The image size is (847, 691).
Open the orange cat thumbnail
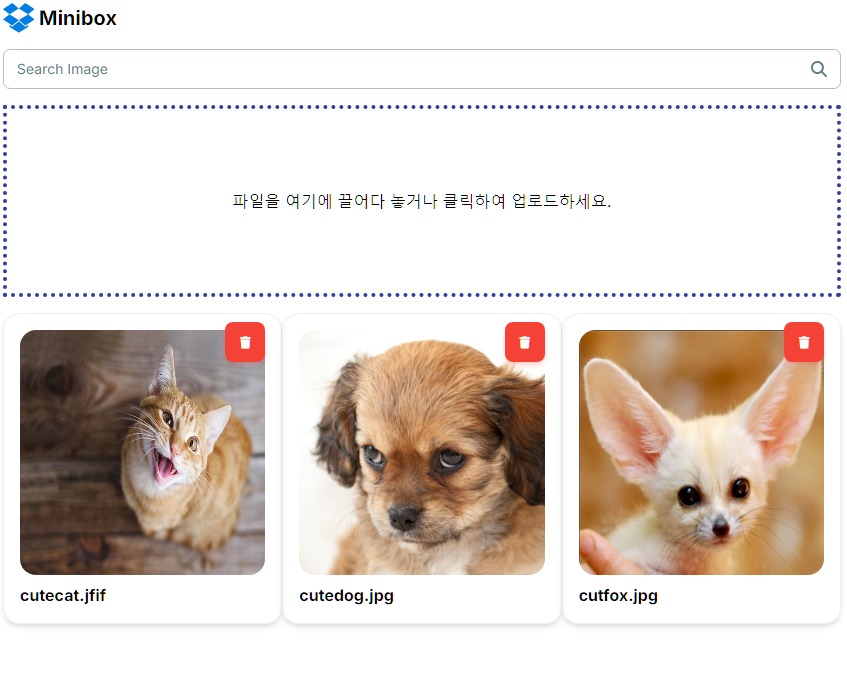[x=142, y=452]
